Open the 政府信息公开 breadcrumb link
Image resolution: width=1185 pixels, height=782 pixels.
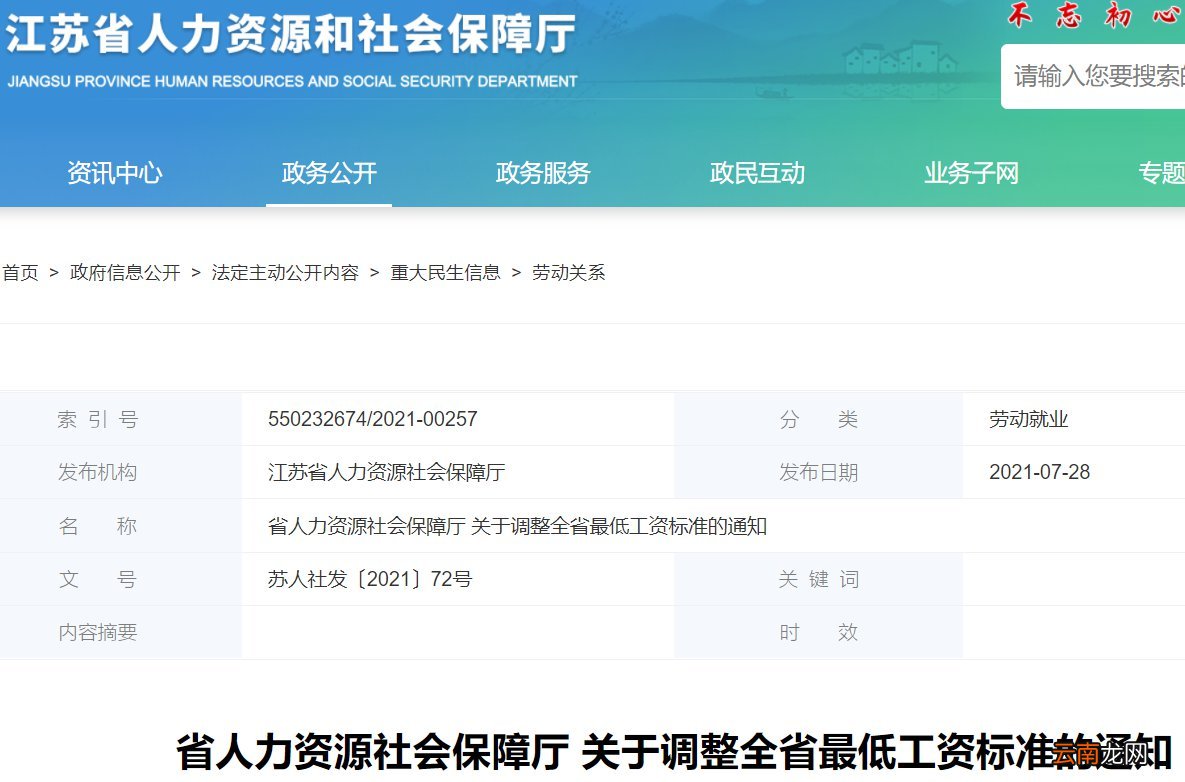pyautogui.click(x=125, y=272)
